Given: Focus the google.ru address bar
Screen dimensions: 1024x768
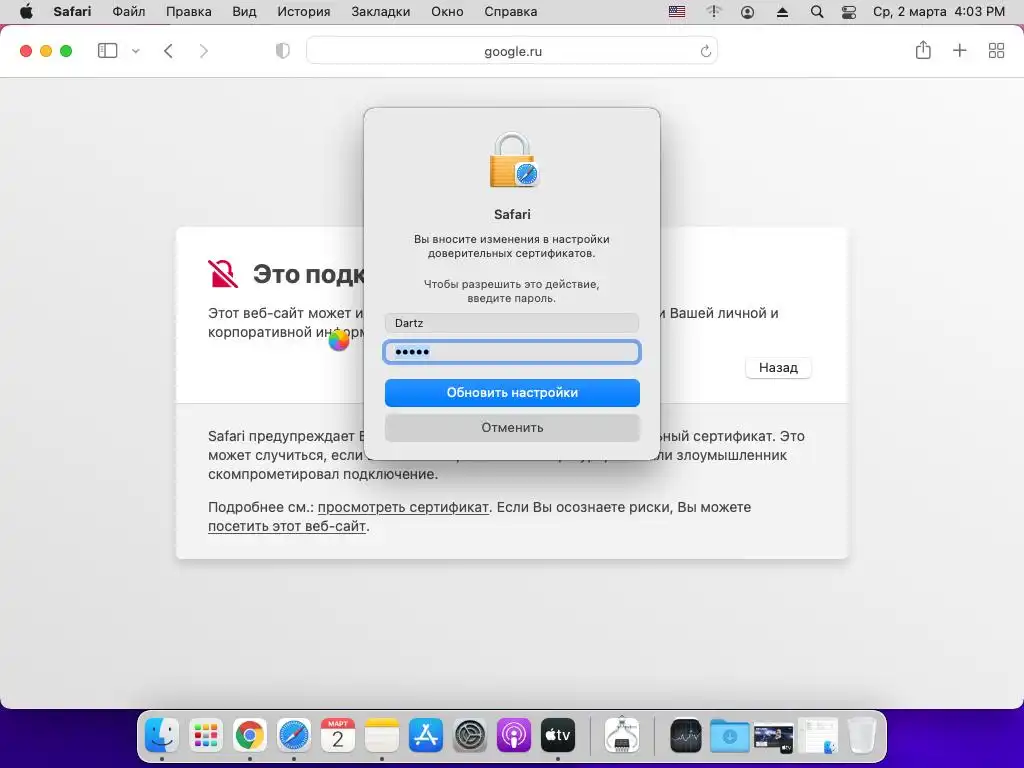Looking at the screenshot, I should pos(512,51).
